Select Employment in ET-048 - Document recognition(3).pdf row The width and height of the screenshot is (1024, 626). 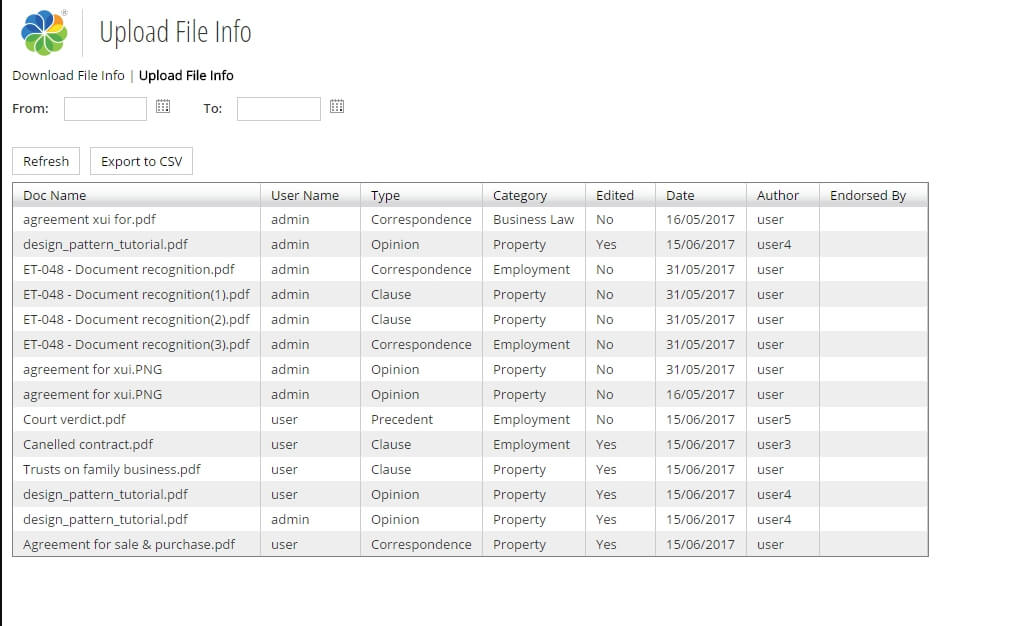pos(532,345)
